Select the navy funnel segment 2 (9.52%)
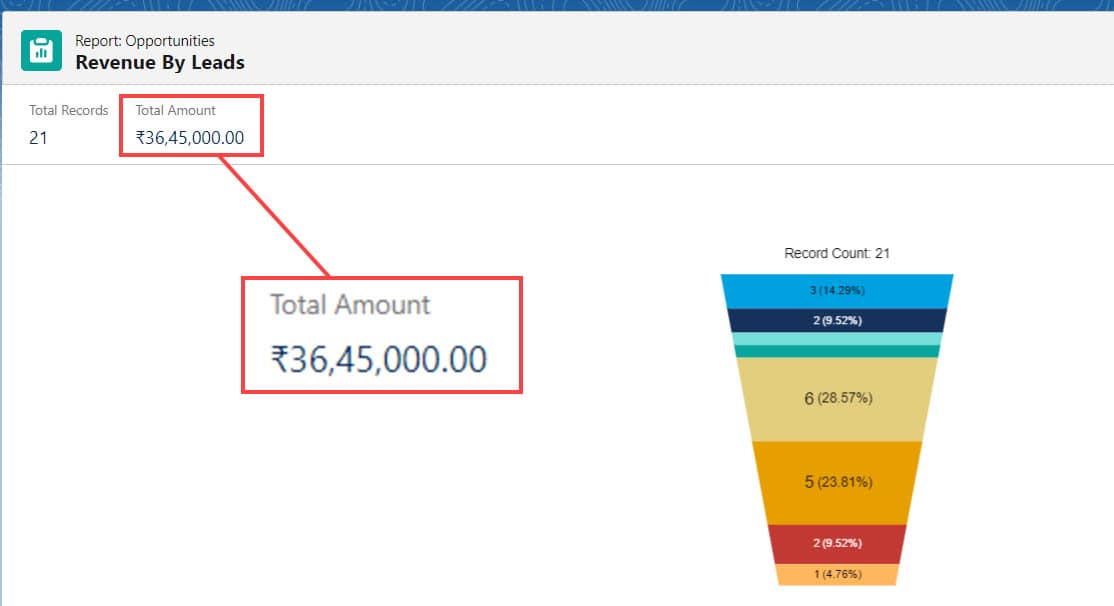Screen dimensions: 1114x606 837,320
